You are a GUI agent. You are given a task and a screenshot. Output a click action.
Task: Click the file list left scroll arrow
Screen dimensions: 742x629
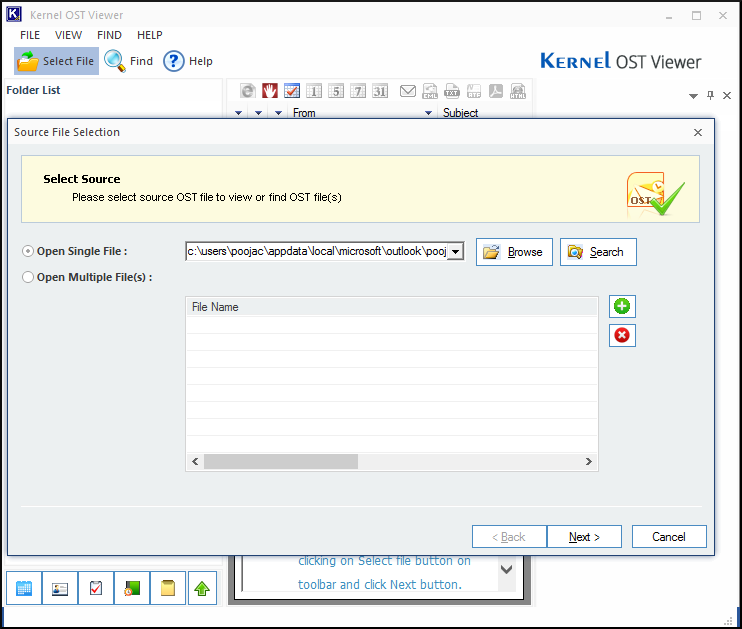tap(195, 461)
